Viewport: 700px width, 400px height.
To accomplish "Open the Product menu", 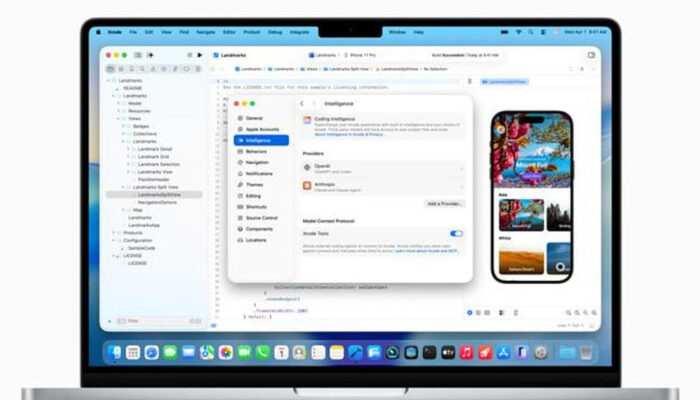I will 252,32.
